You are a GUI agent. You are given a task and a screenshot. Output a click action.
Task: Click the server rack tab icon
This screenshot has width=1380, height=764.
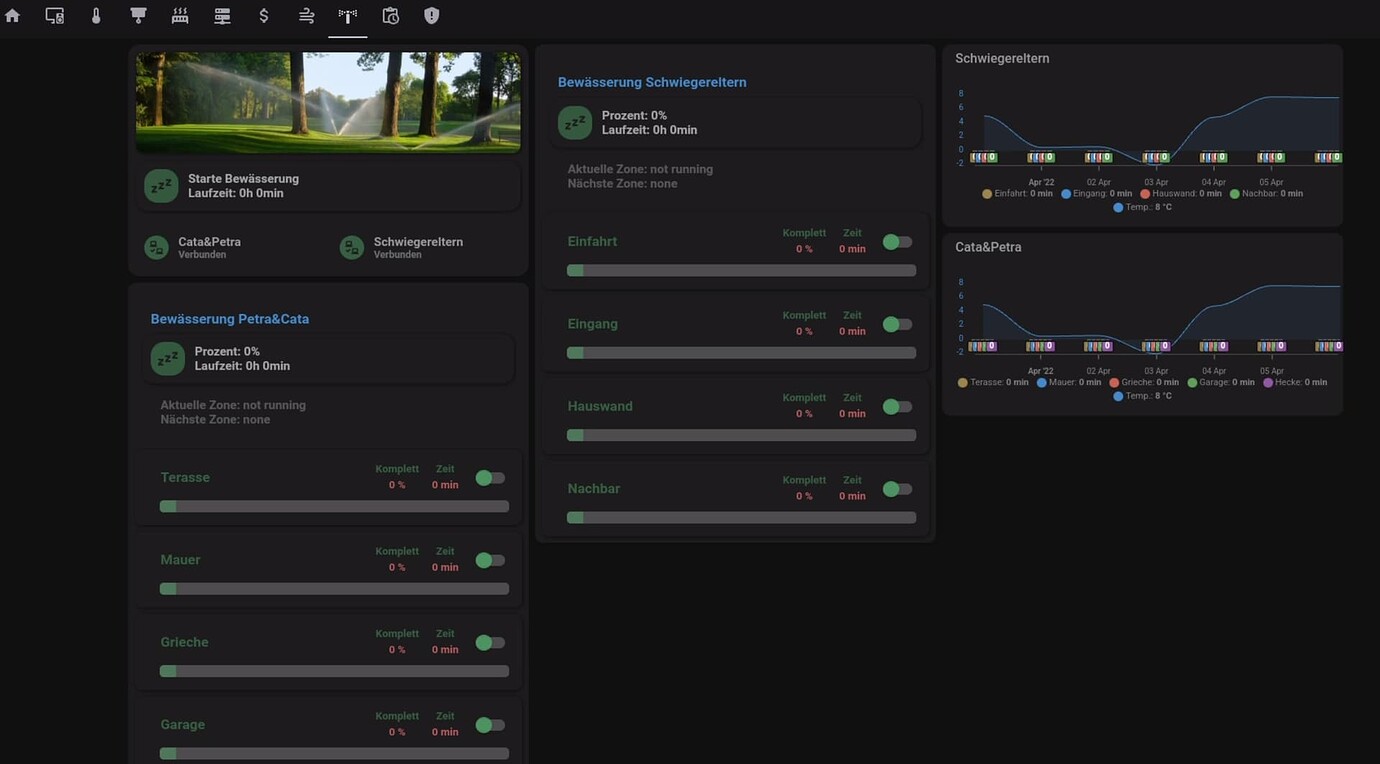tap(221, 15)
